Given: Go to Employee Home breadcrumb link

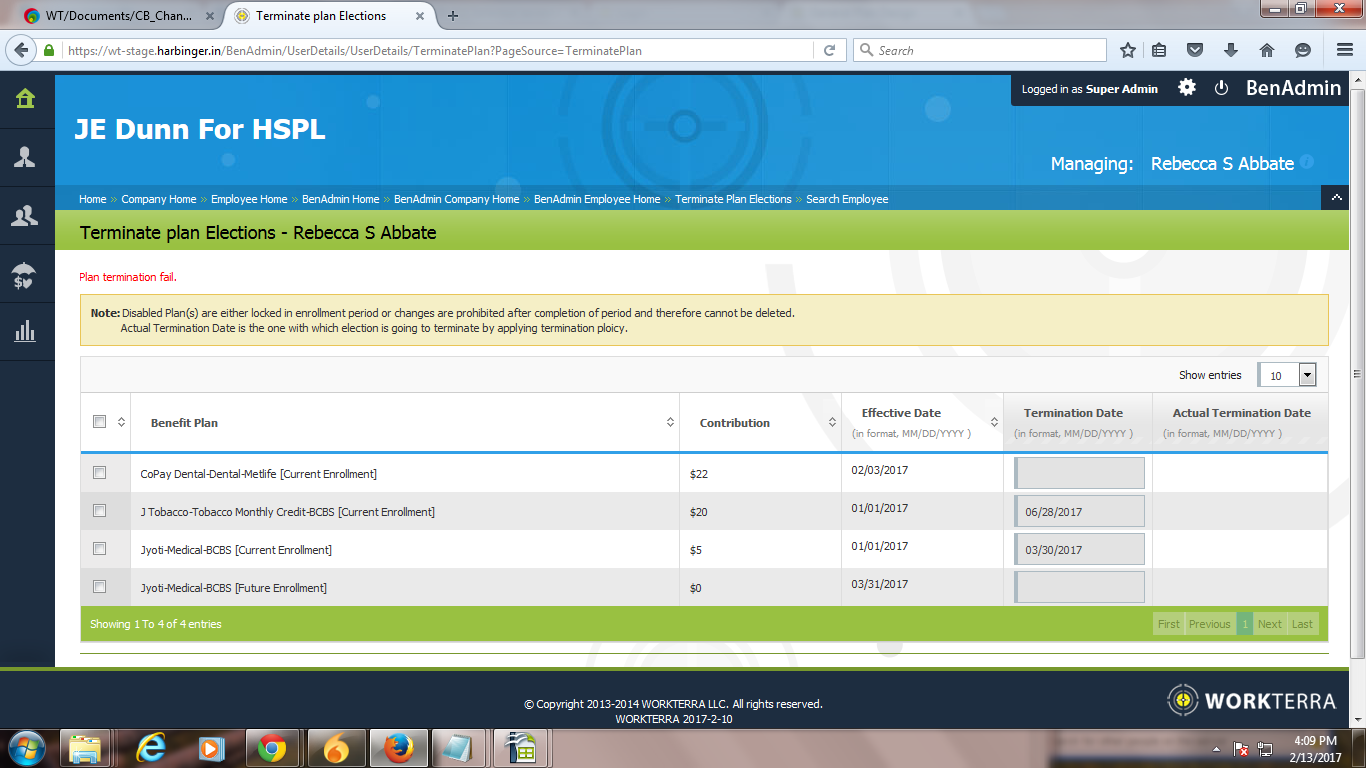Looking at the screenshot, I should point(249,199).
